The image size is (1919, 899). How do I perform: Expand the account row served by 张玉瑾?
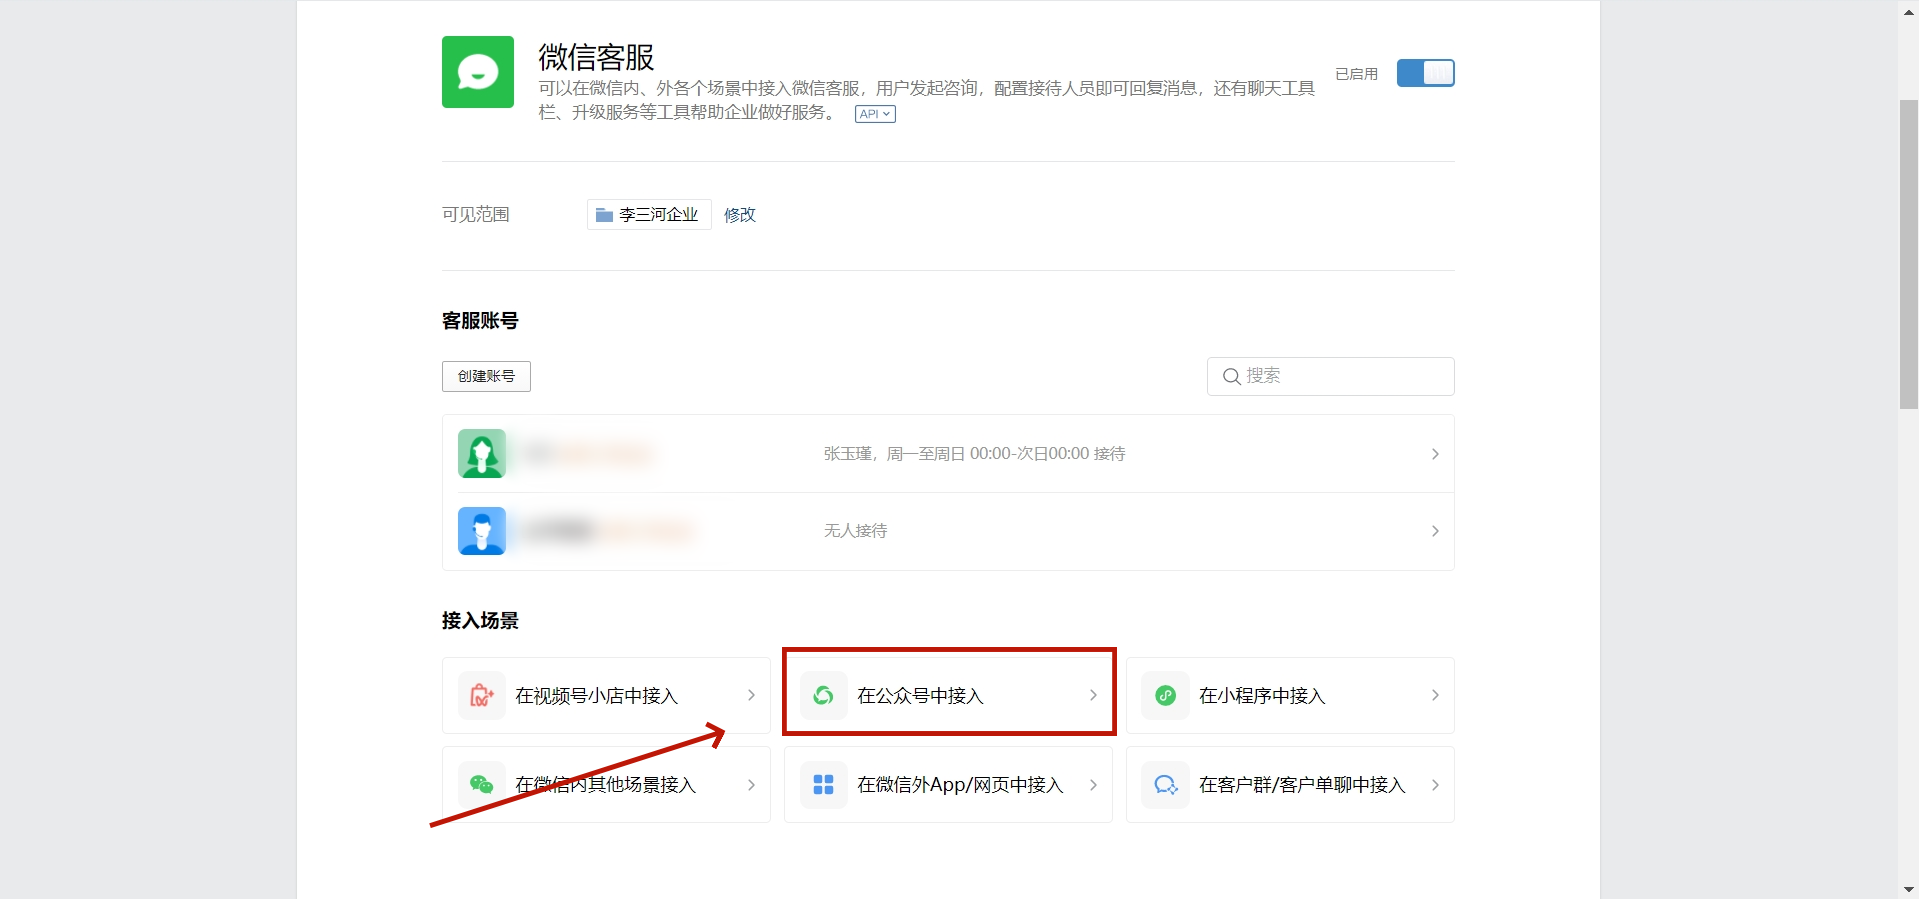click(948, 454)
